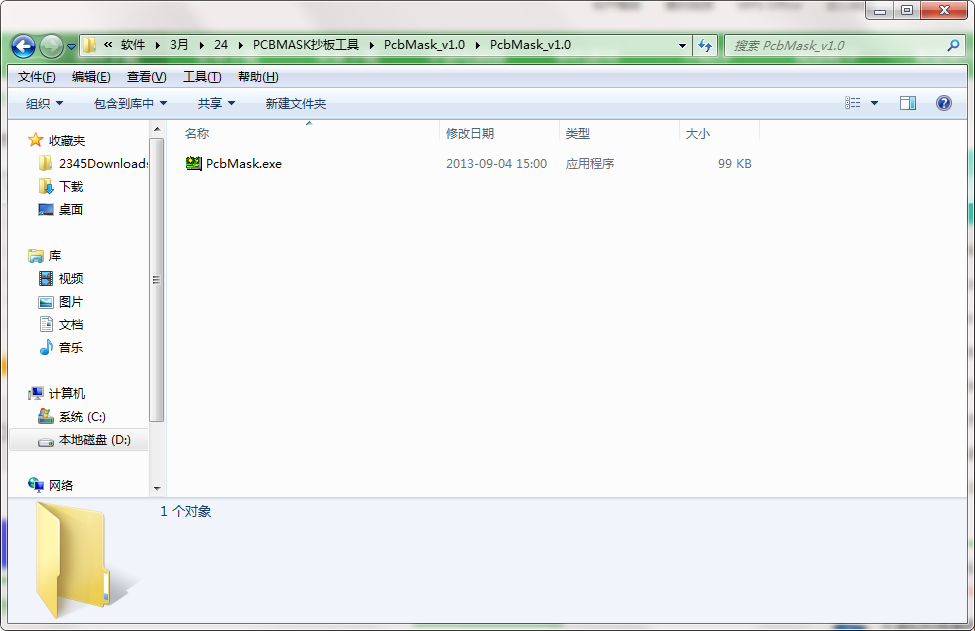
Task: Click the 应用程序 type cell
Action: point(589,164)
